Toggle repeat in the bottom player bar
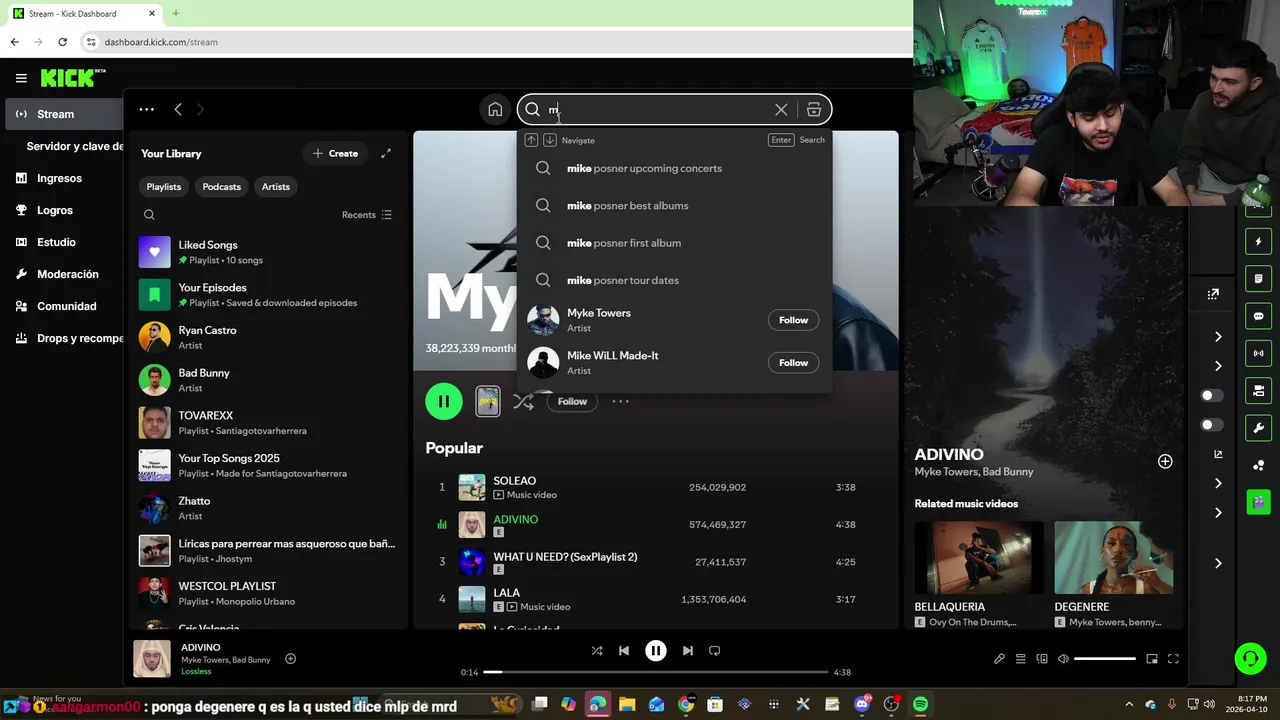Image resolution: width=1280 pixels, height=720 pixels. click(715, 650)
